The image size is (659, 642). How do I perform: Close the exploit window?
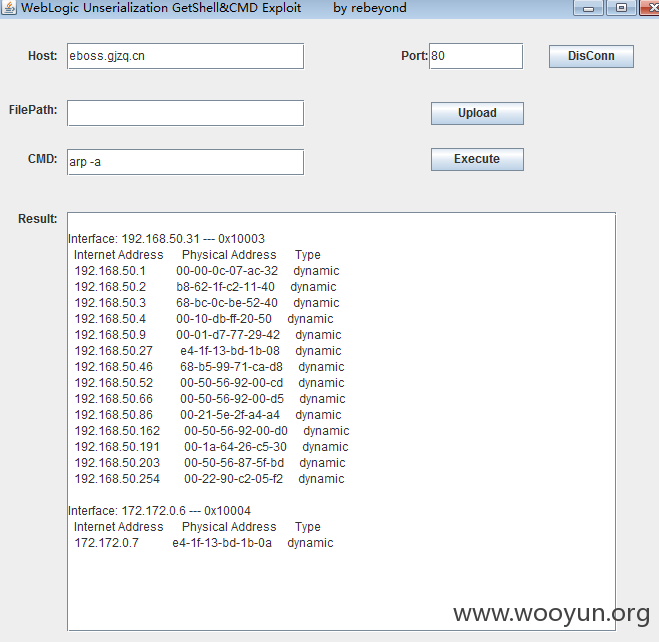649,8
